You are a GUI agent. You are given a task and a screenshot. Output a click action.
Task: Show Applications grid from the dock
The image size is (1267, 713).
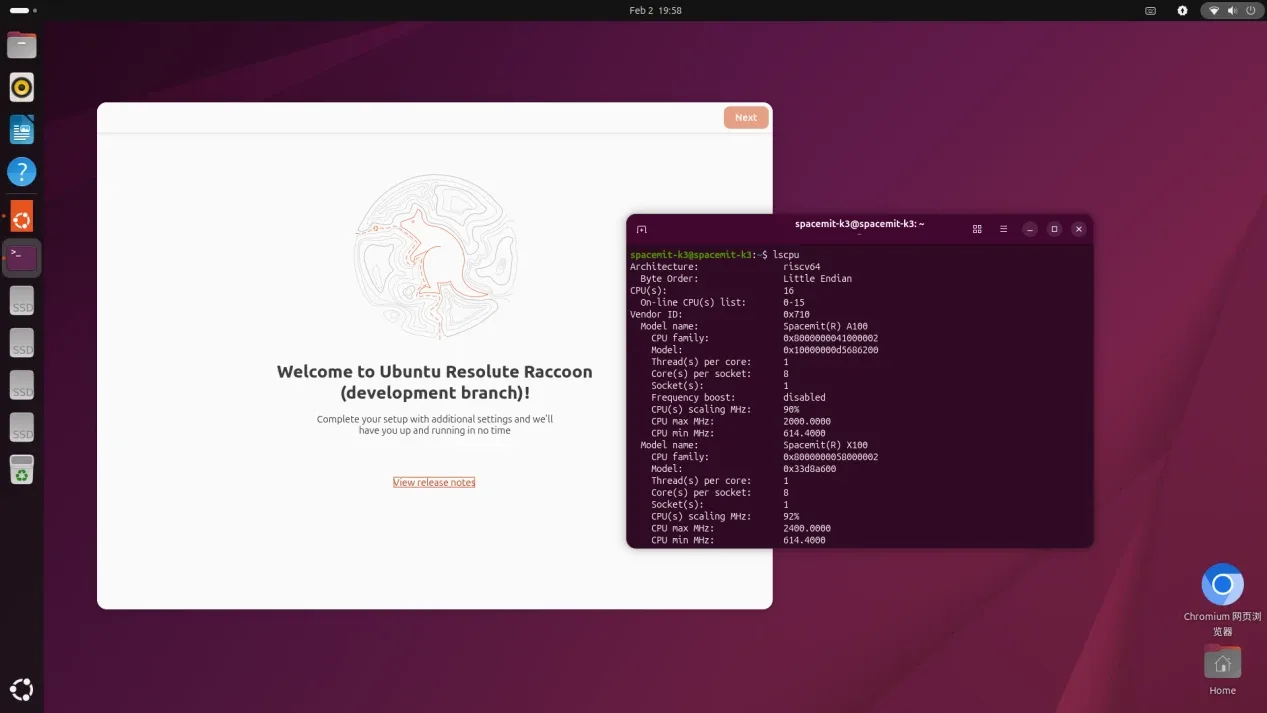tap(21, 689)
